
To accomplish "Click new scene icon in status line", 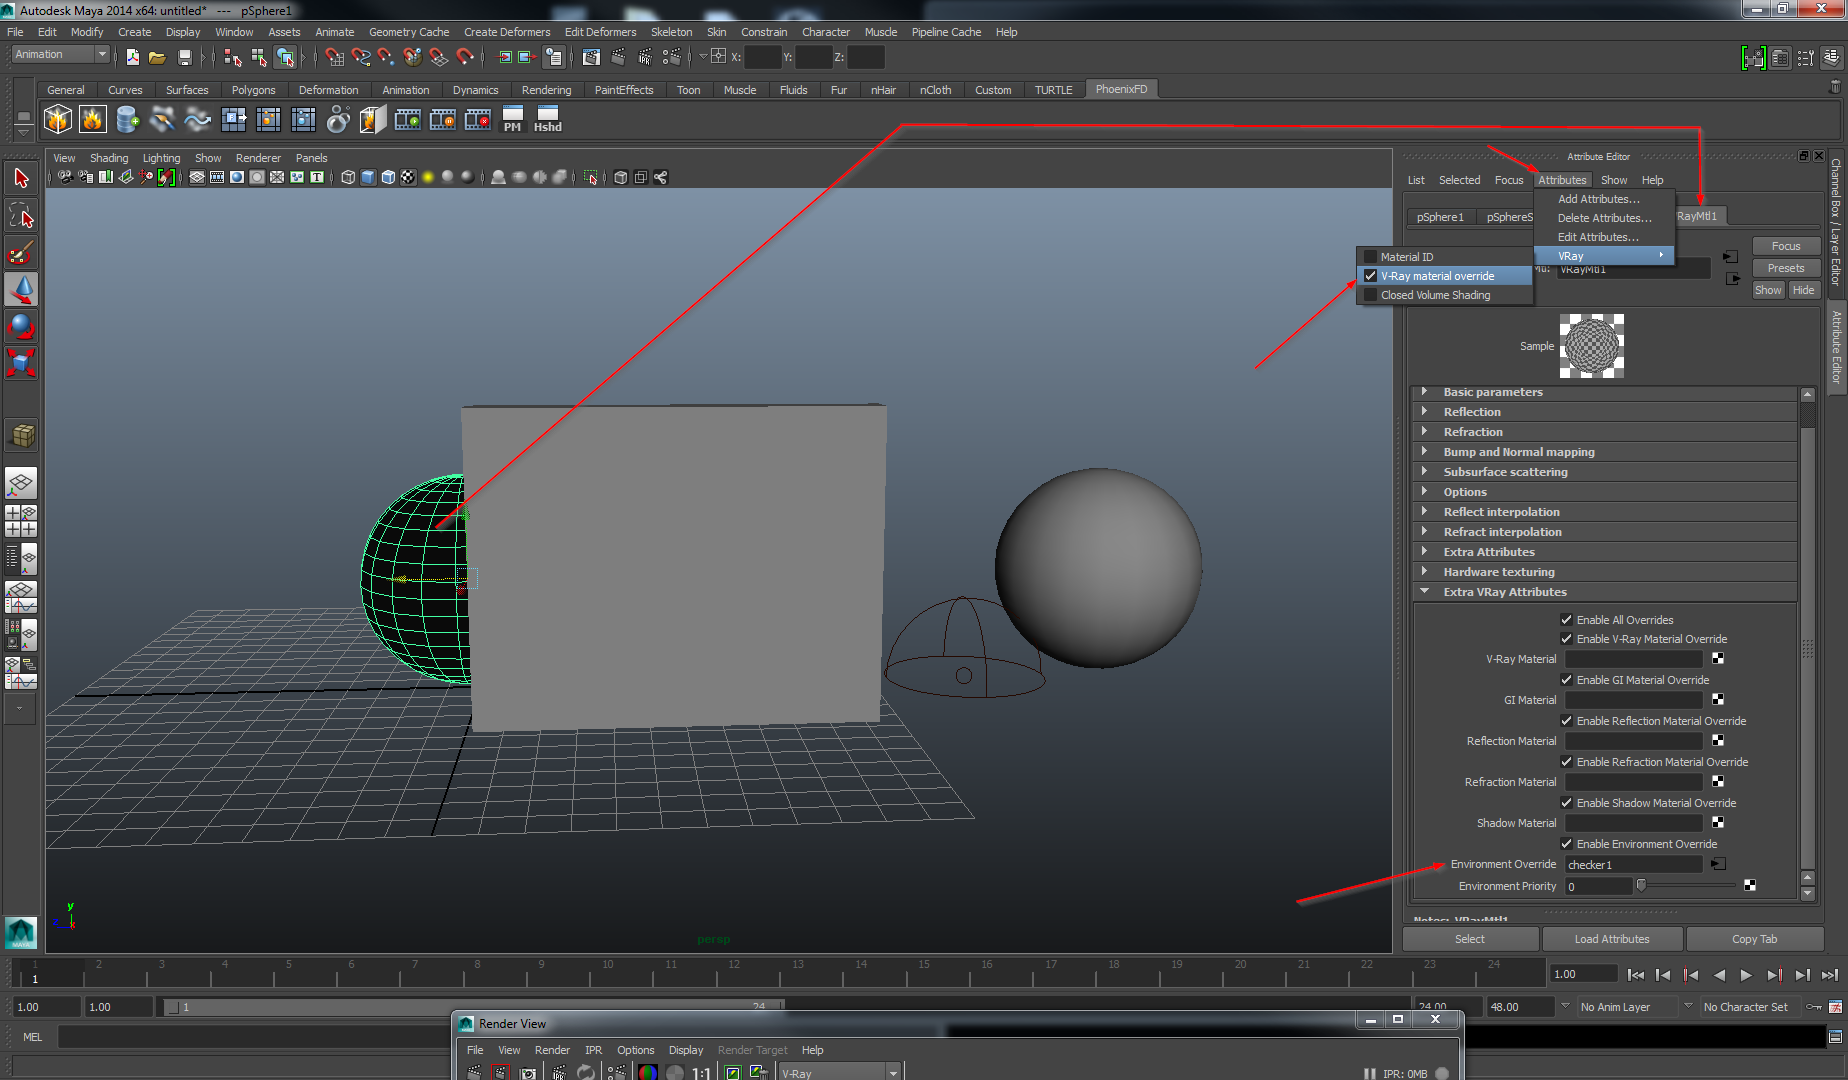I will (x=132, y=57).
